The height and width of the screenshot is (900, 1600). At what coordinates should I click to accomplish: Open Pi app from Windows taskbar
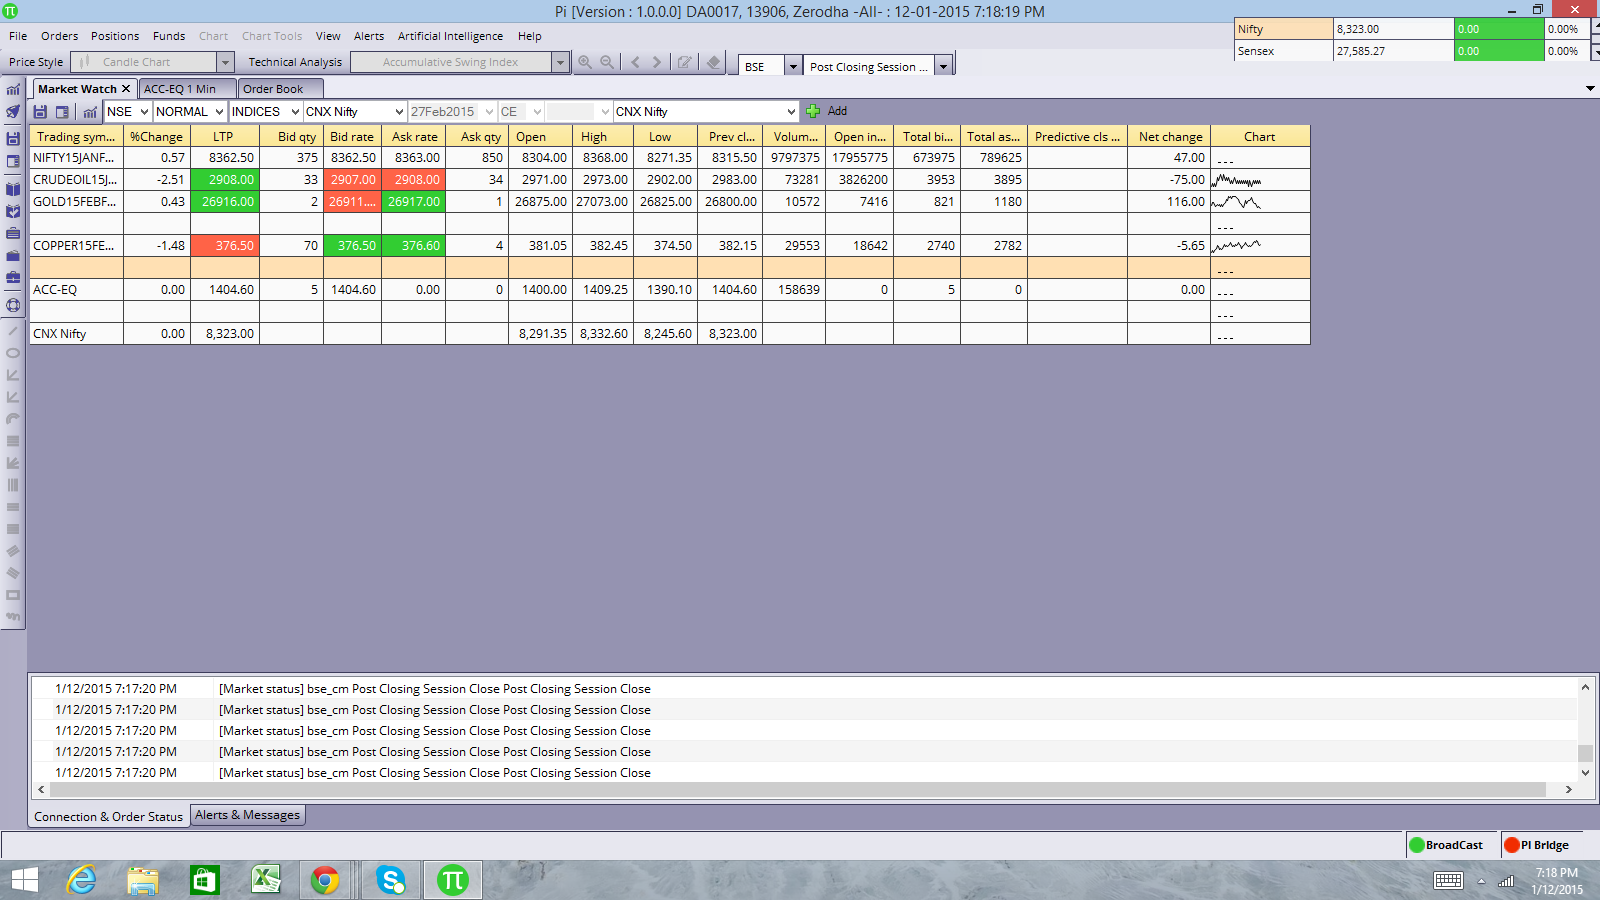(x=453, y=880)
